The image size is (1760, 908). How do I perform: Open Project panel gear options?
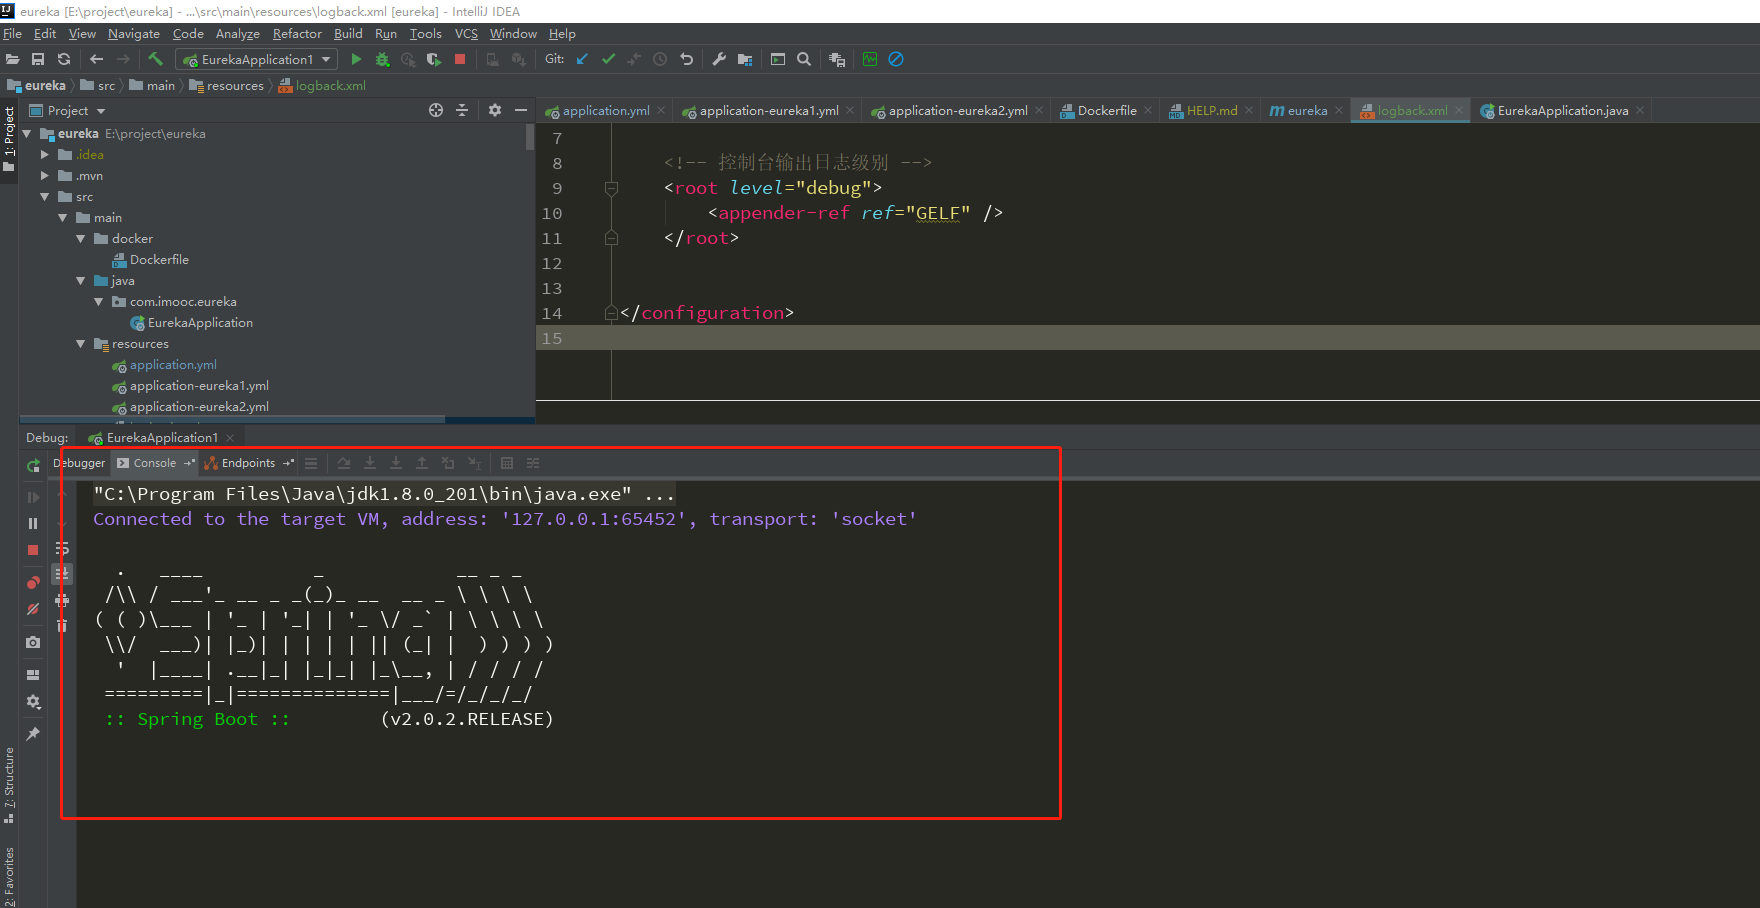point(495,110)
